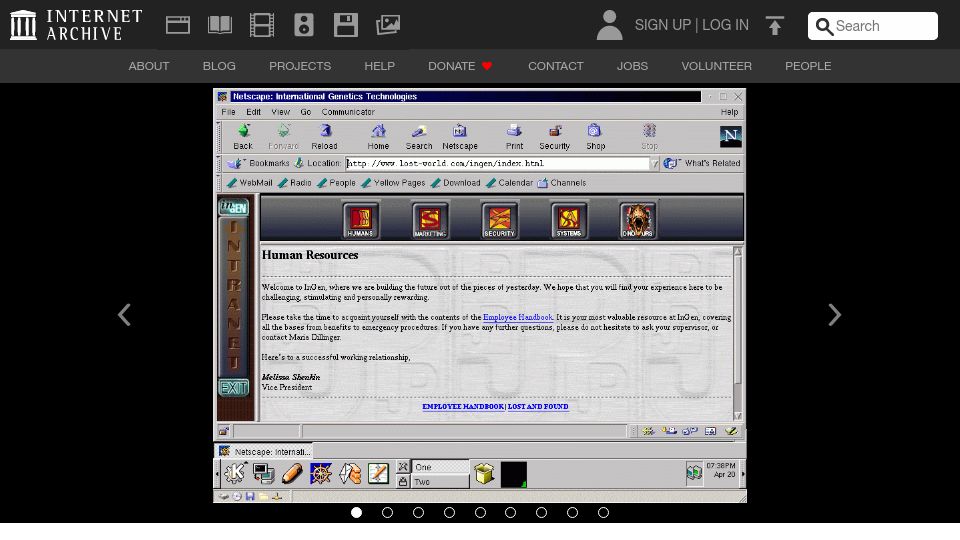Open the InGen Humans section icon

360,220
